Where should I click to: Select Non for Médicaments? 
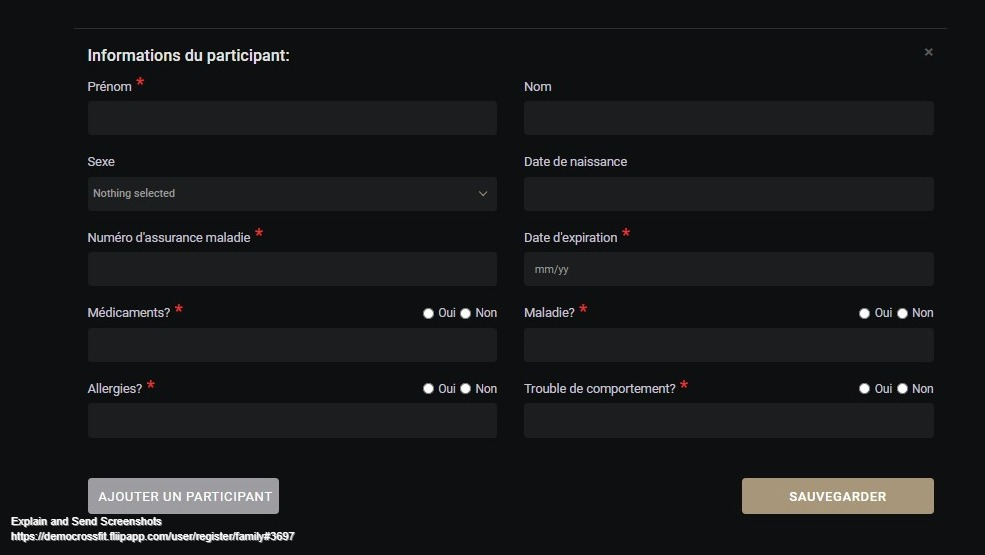tap(466, 313)
